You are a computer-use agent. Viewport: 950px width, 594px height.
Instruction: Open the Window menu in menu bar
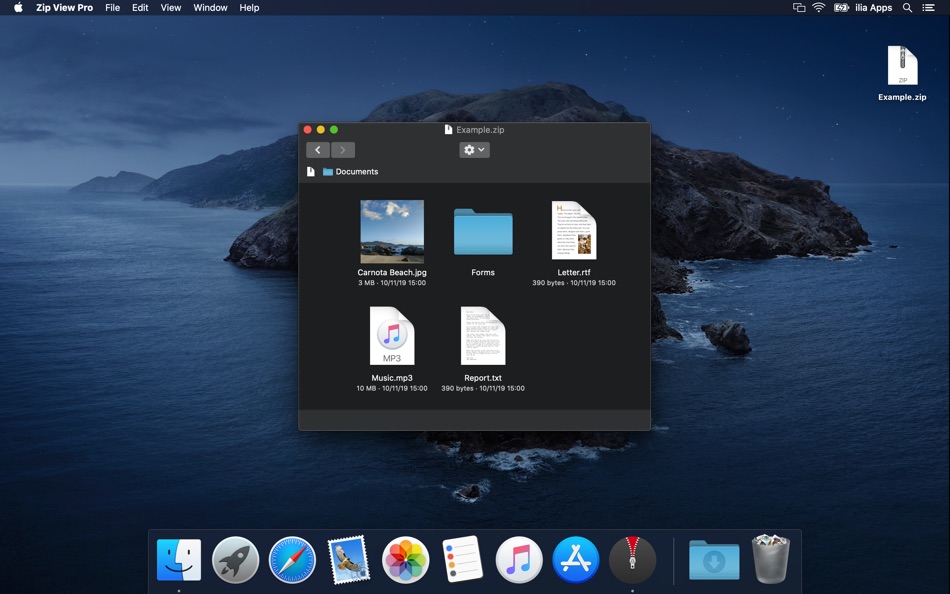(x=210, y=8)
